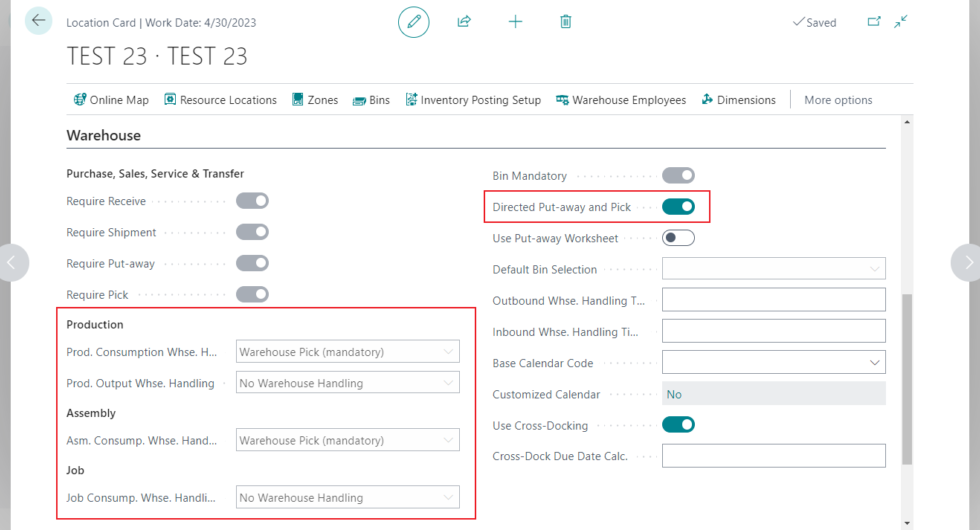Viewport: 980px width, 530px height.
Task: Go to previous record with left arrow
Action: click(x=12, y=262)
